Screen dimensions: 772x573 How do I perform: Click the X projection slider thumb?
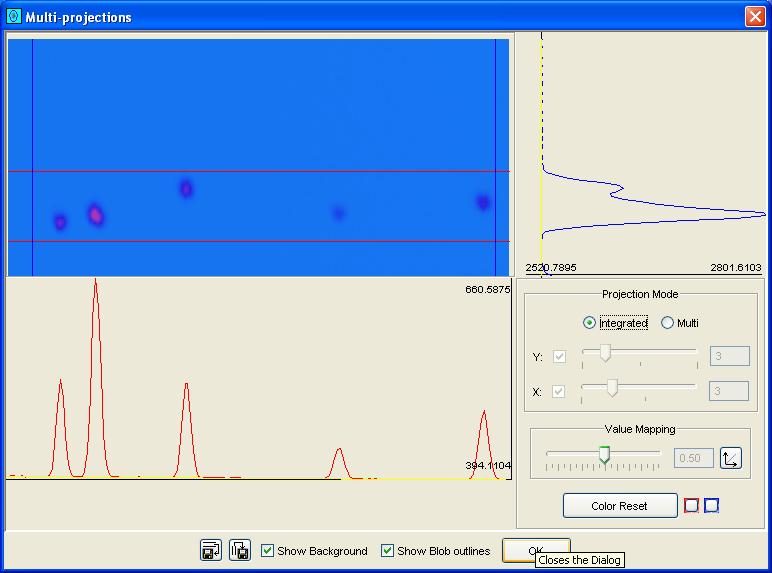coord(612,388)
